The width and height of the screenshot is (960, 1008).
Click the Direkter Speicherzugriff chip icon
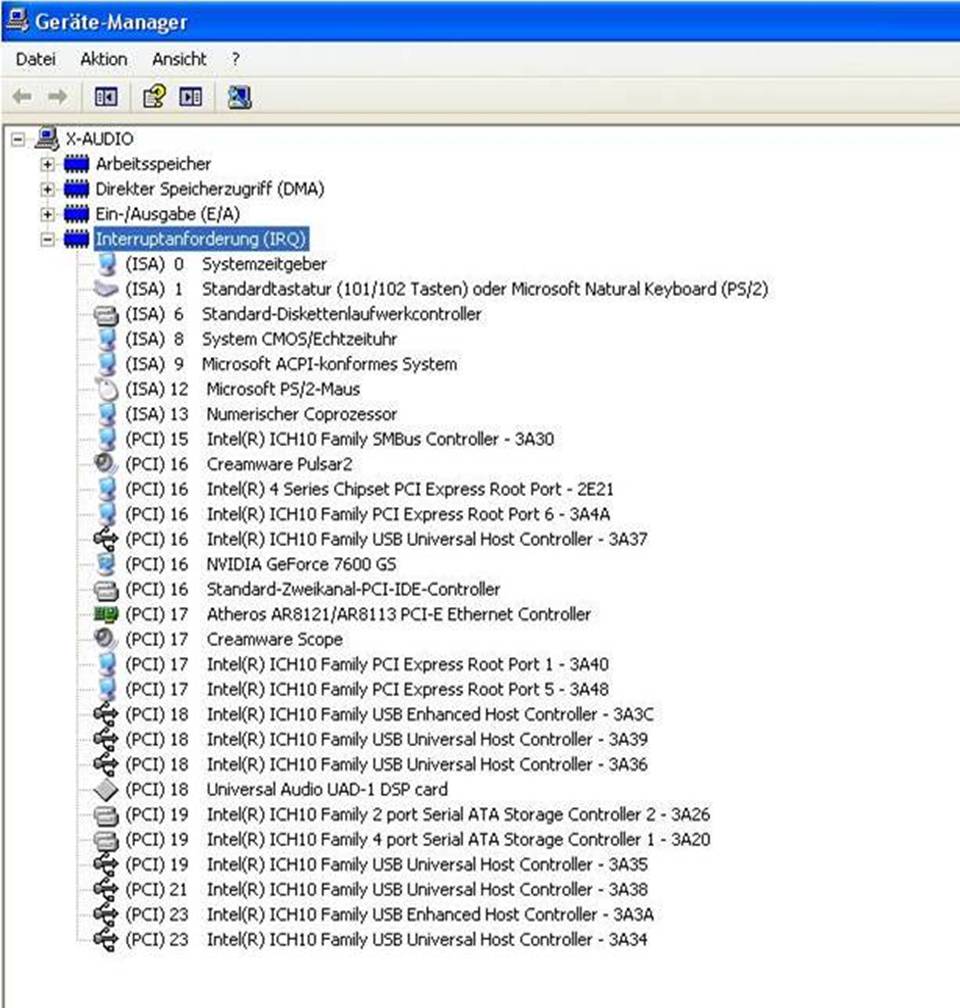(76, 190)
